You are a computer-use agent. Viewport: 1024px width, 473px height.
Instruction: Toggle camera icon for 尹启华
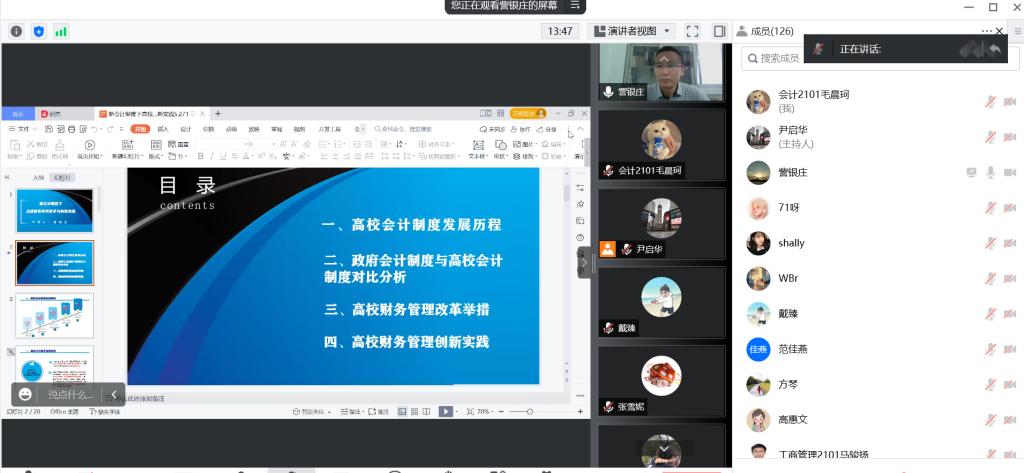point(1010,137)
